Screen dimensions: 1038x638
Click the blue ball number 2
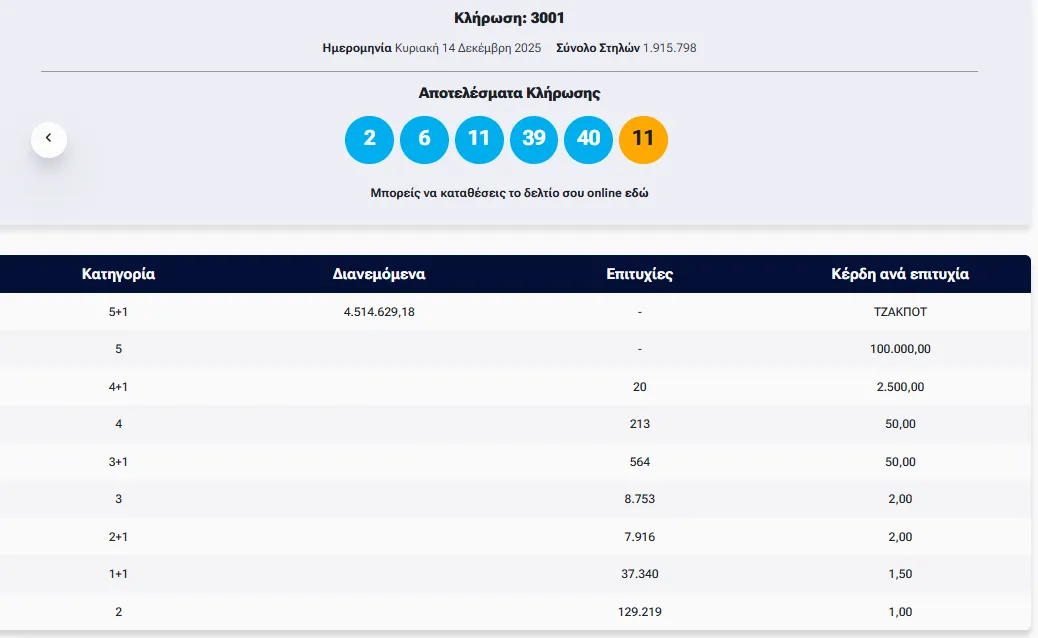coord(370,139)
